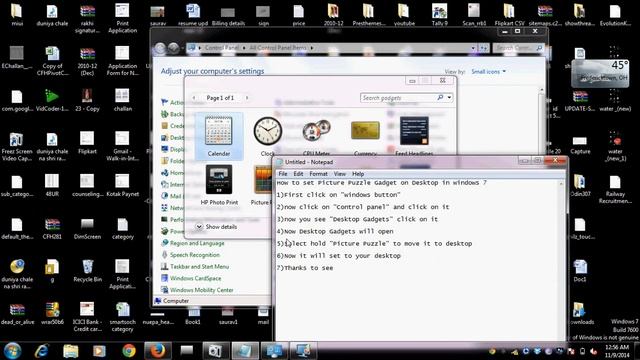Open Notepad View menu
This screenshot has height=360, width=640.
340,174
